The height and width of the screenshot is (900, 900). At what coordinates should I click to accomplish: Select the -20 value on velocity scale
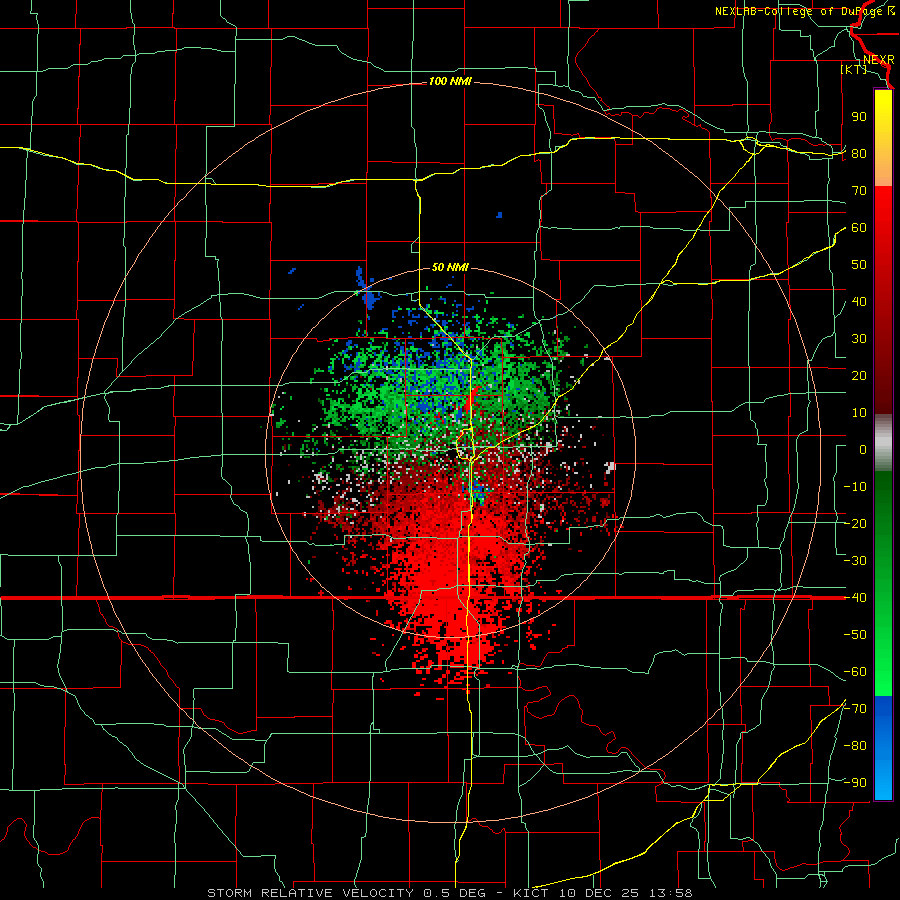click(855, 523)
